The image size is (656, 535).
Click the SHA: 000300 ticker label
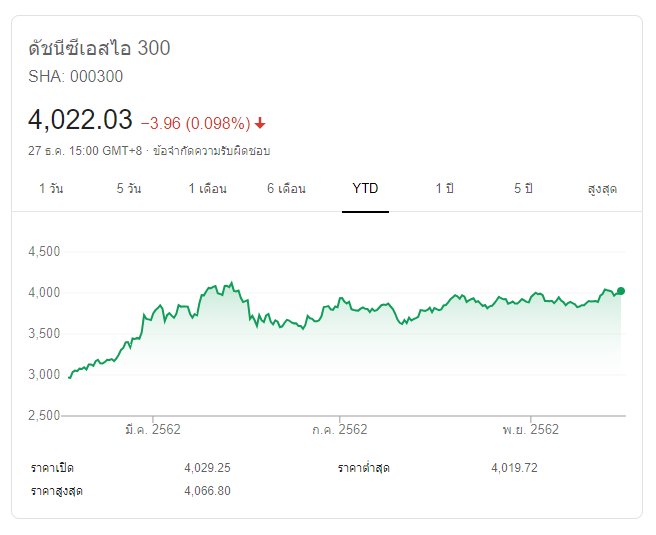click(x=76, y=76)
